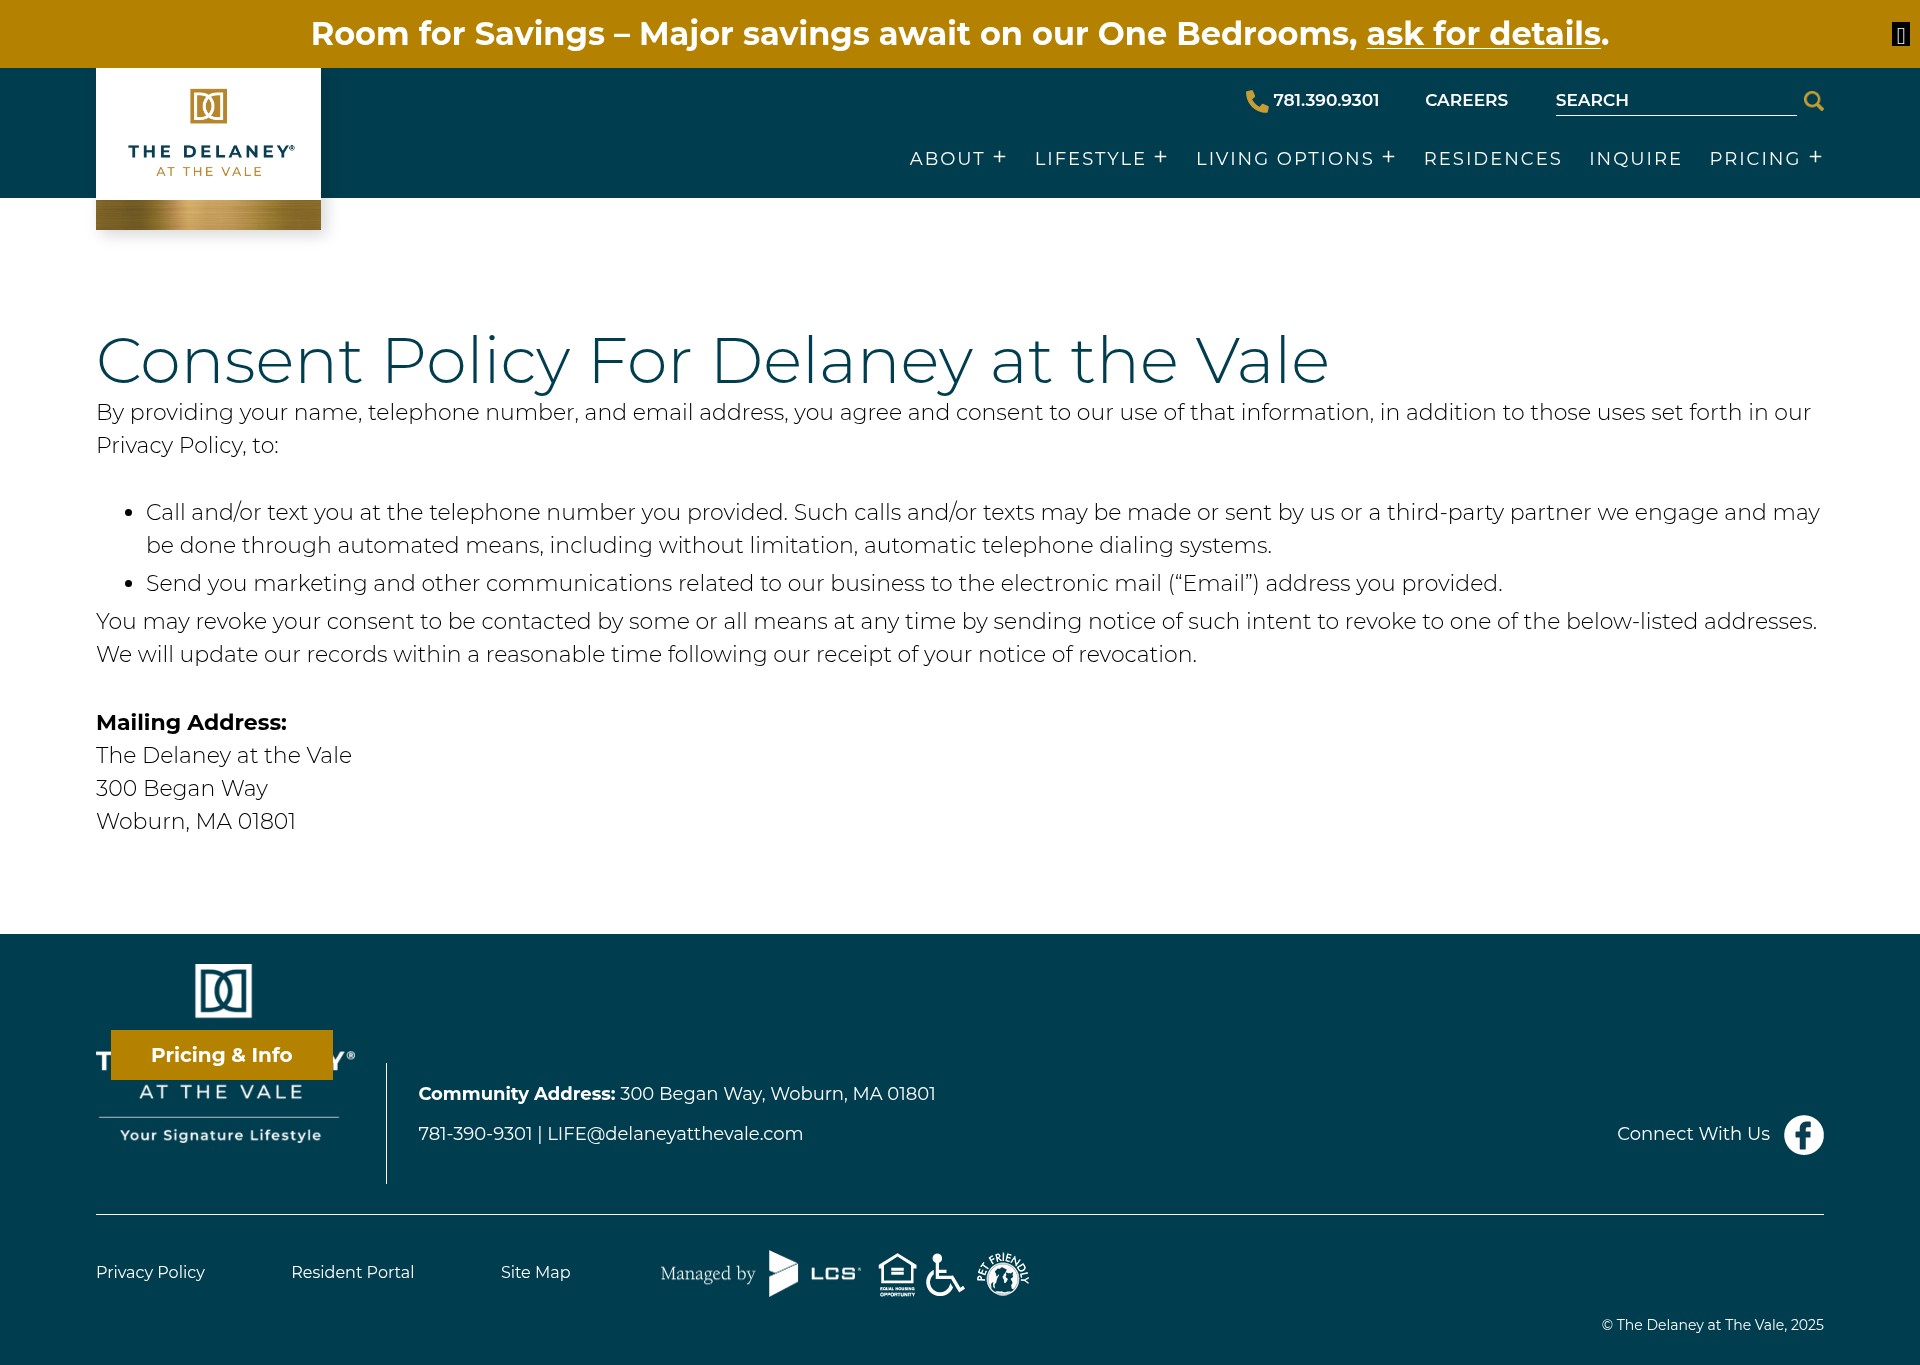Click the 'Community Address:' footer label
1920x1365 pixels.
516,1094
